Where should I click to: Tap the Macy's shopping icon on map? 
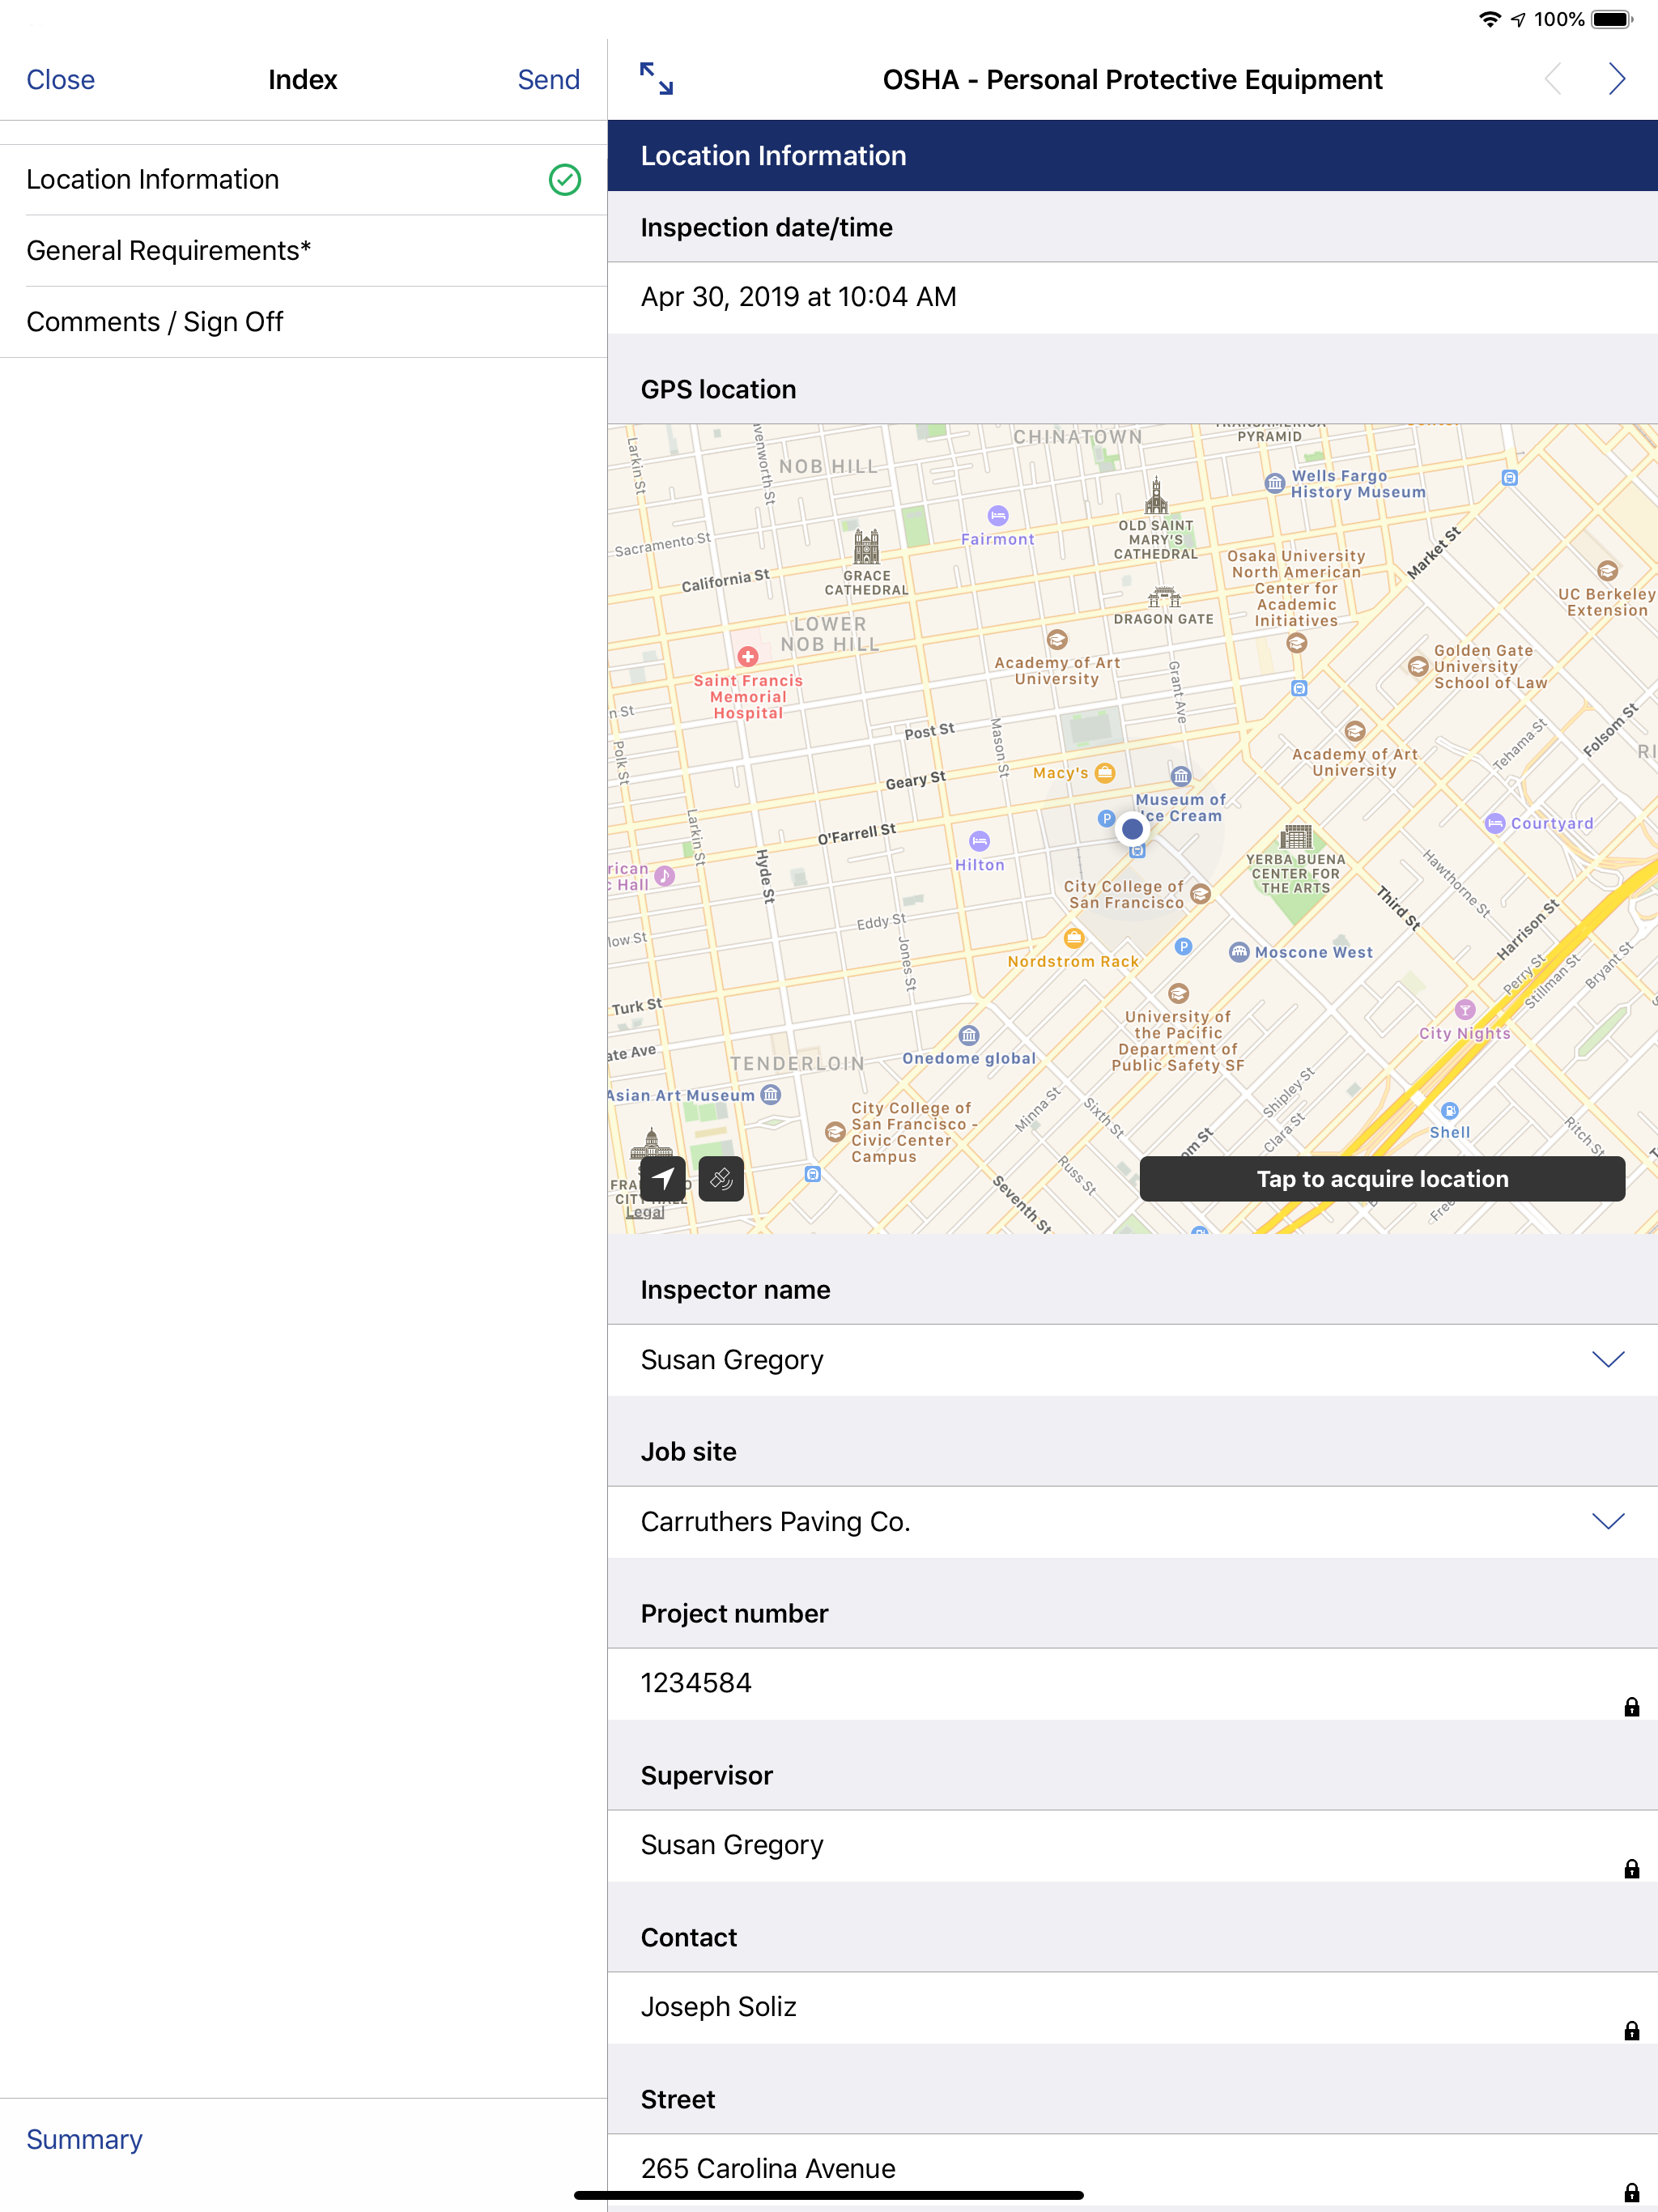(1105, 773)
